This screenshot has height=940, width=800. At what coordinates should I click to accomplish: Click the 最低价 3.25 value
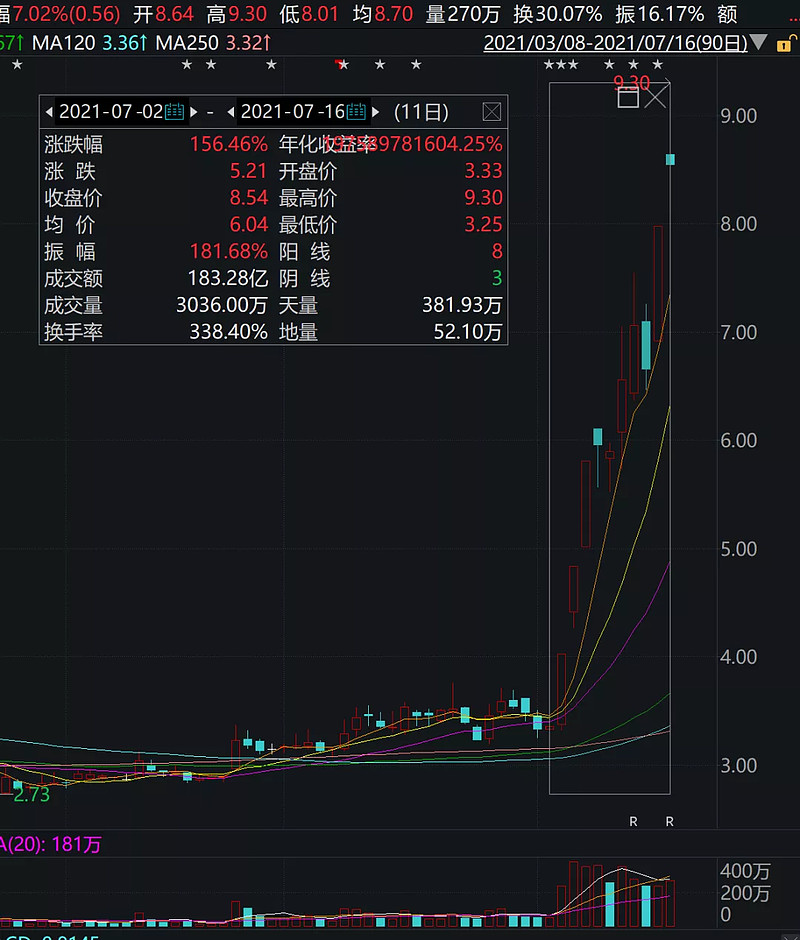(483, 225)
